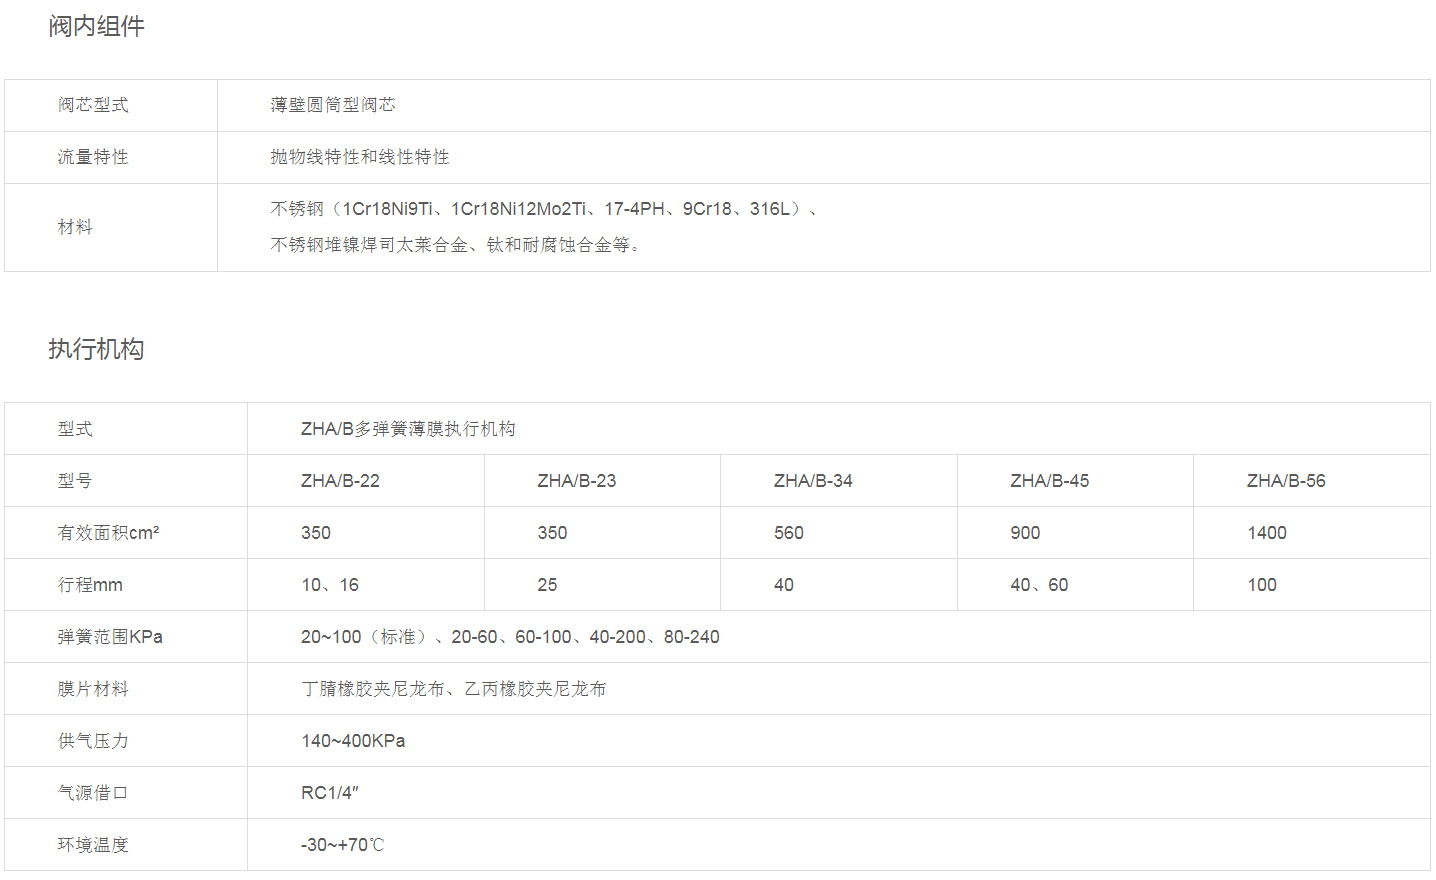Click the RC1/4″ air connection value

pyautogui.click(x=330, y=793)
